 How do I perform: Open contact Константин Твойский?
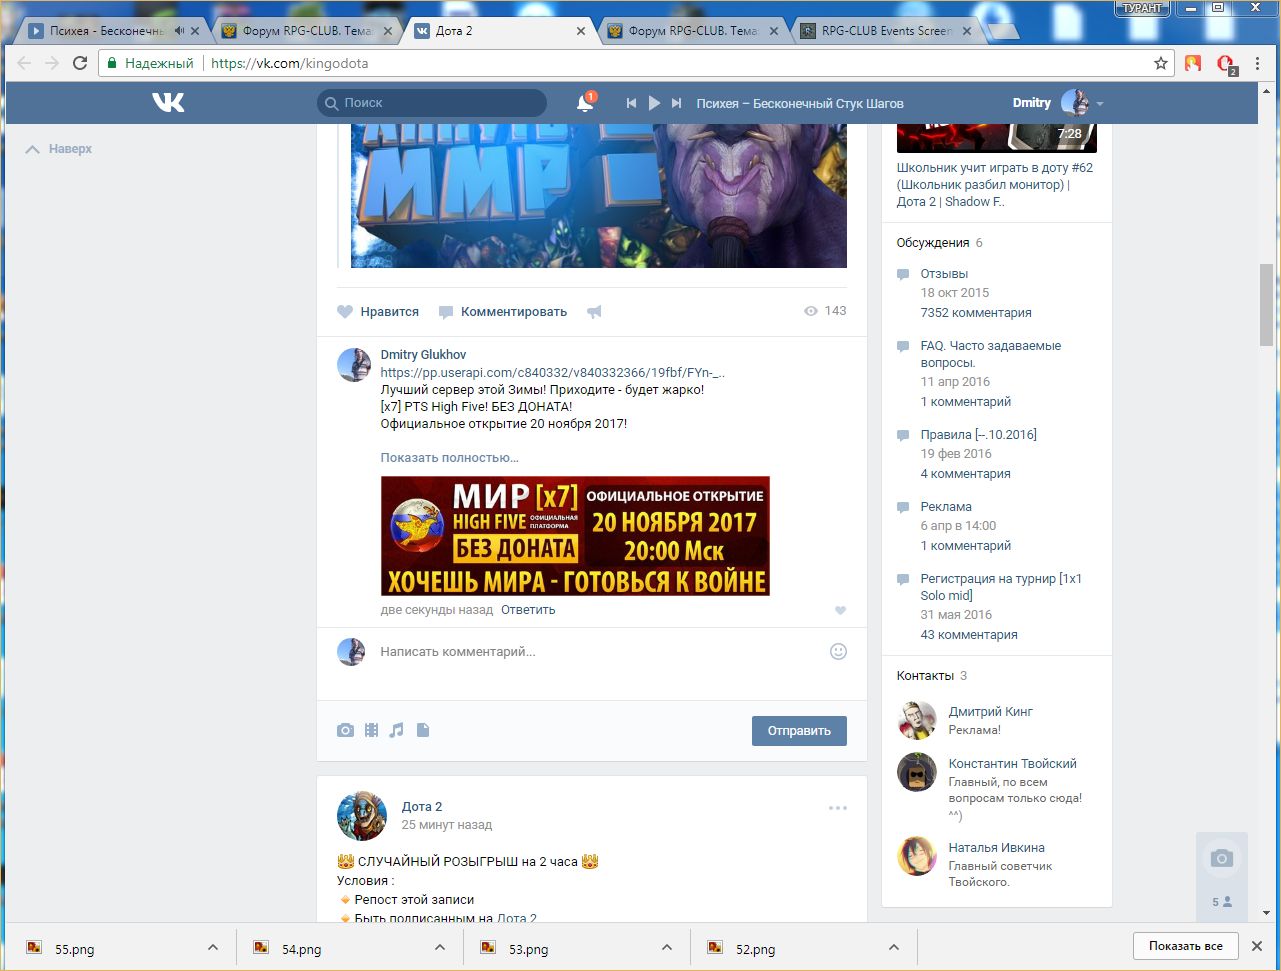tap(1013, 764)
